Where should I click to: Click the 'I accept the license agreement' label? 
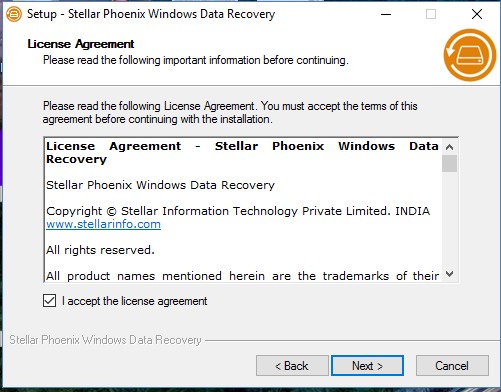point(134,301)
